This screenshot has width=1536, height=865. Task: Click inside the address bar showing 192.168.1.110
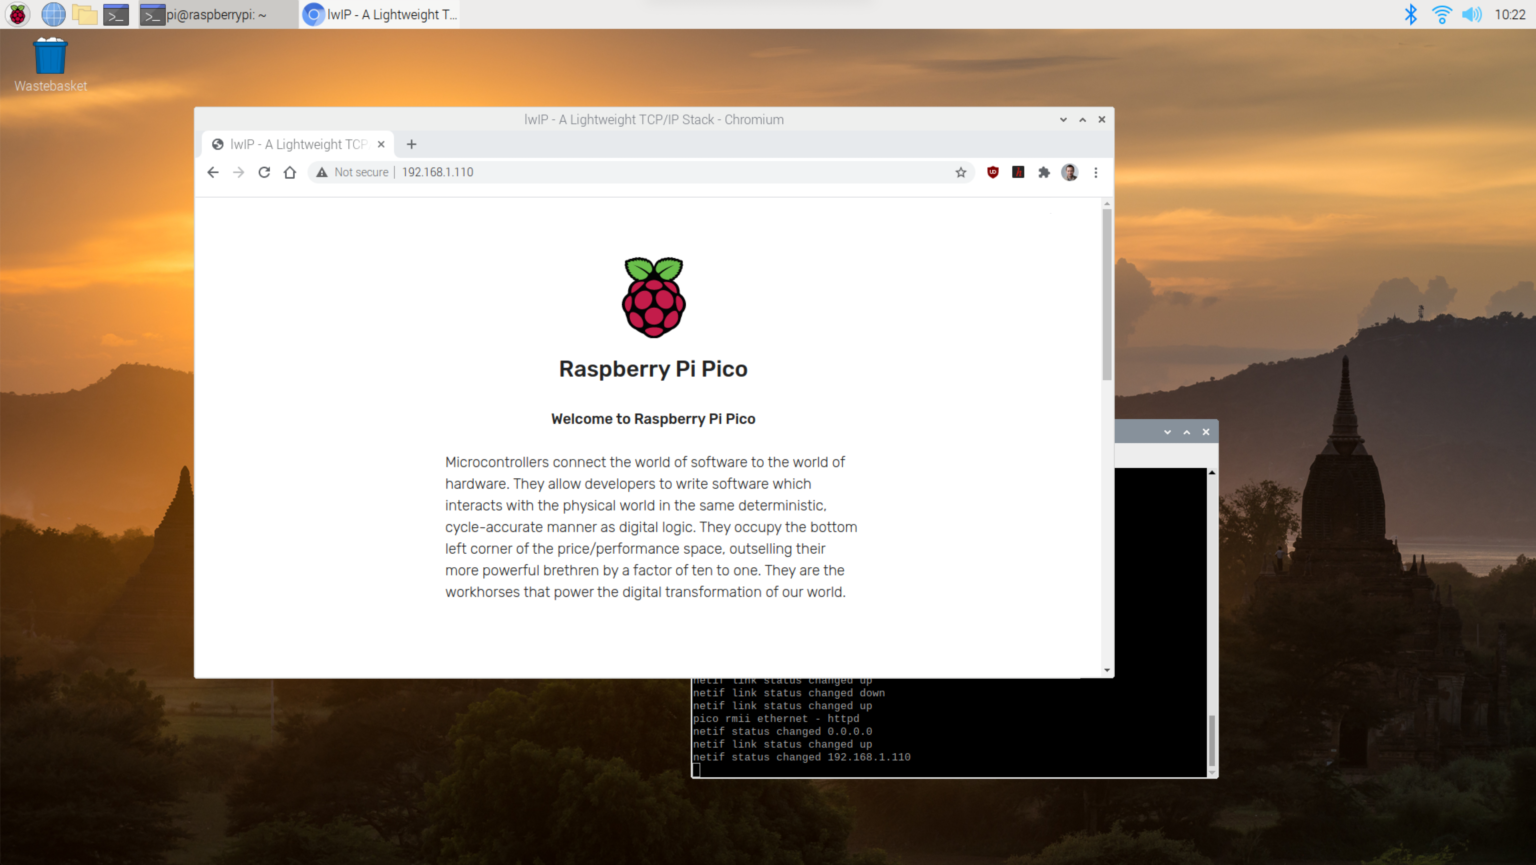[x=437, y=172]
